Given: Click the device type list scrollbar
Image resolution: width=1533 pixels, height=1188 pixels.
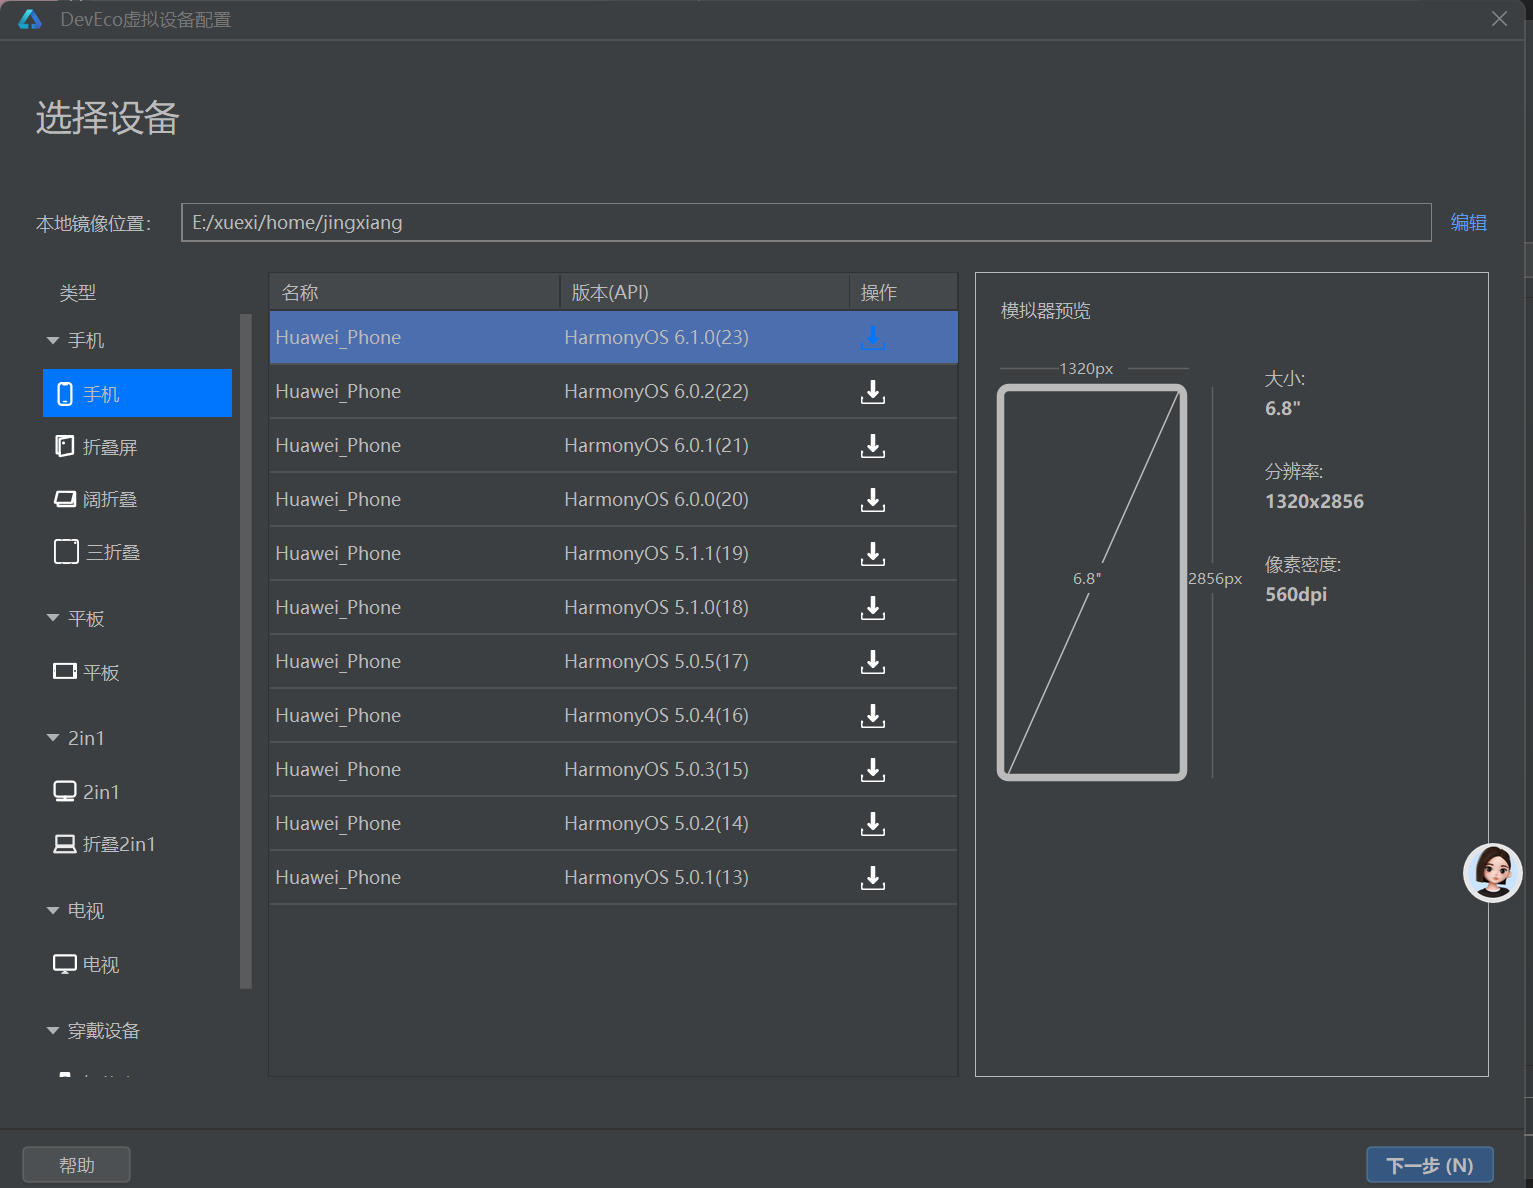Looking at the screenshot, I should (246, 651).
